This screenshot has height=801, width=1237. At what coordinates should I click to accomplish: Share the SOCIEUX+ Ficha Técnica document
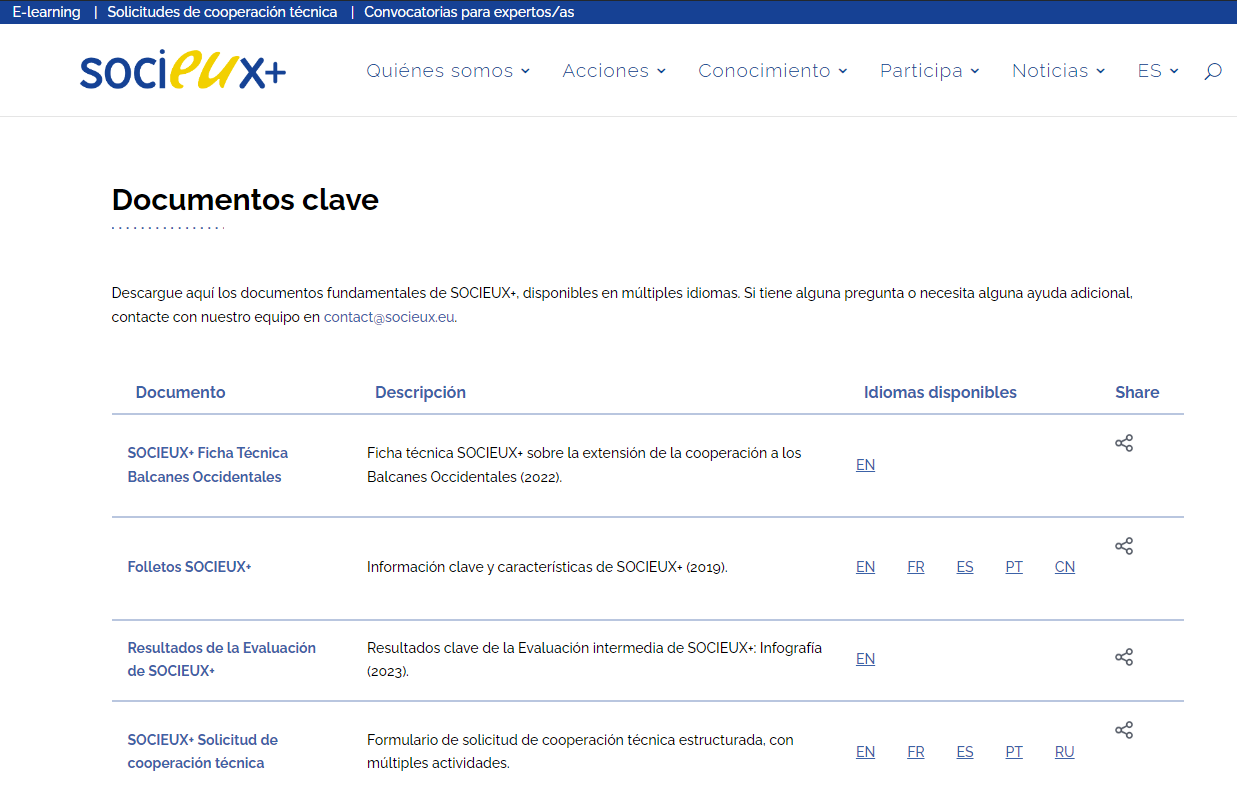[x=1124, y=442]
